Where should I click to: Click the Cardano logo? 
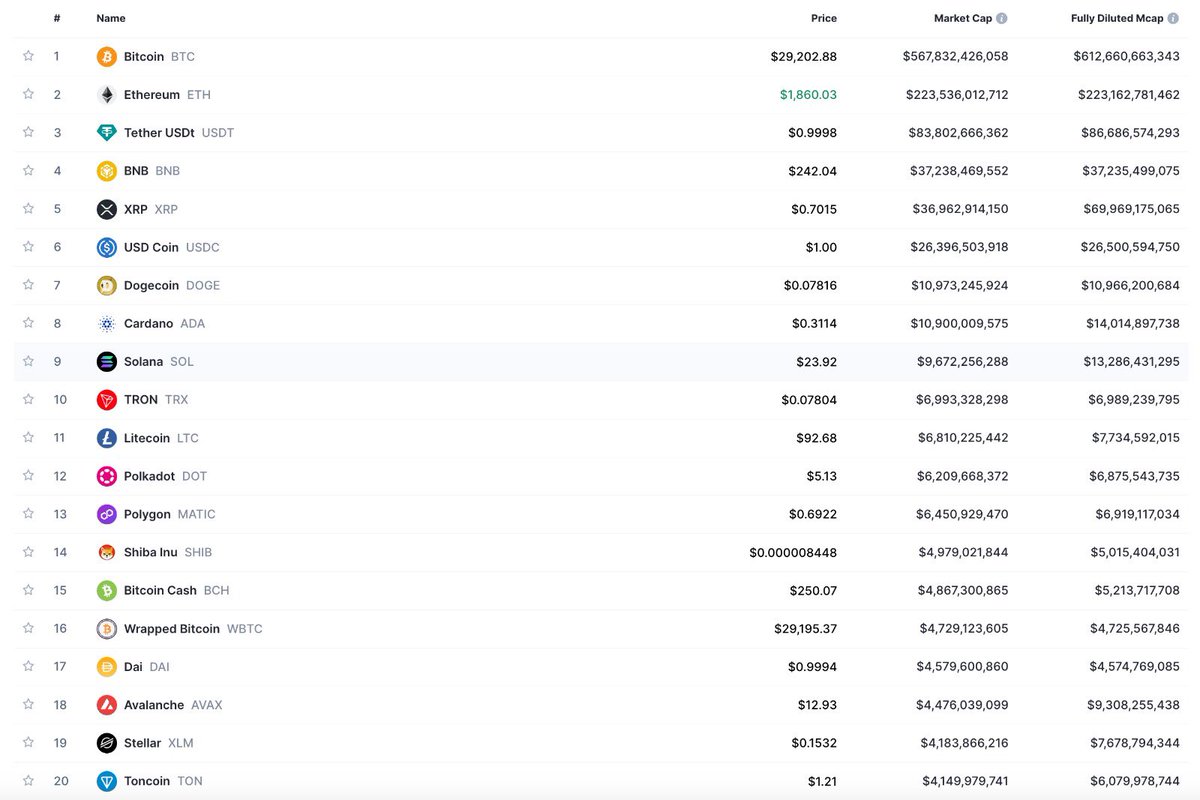107,324
